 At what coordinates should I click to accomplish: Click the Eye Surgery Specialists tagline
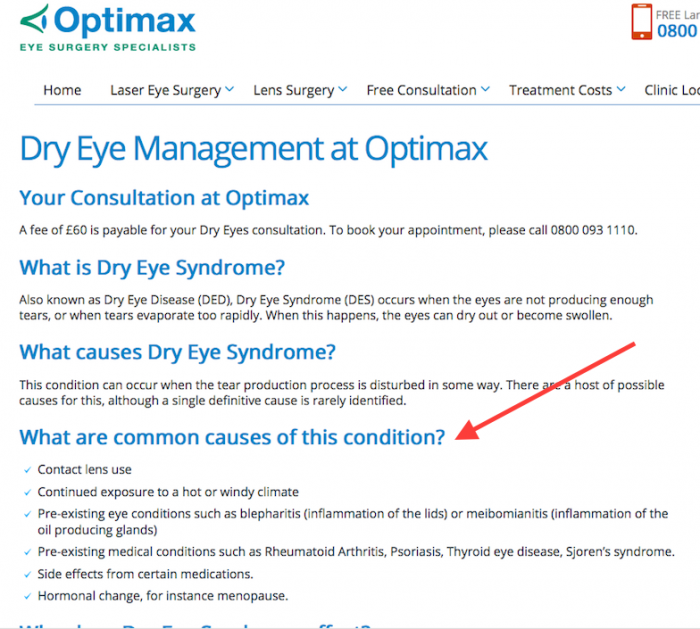tap(108, 47)
